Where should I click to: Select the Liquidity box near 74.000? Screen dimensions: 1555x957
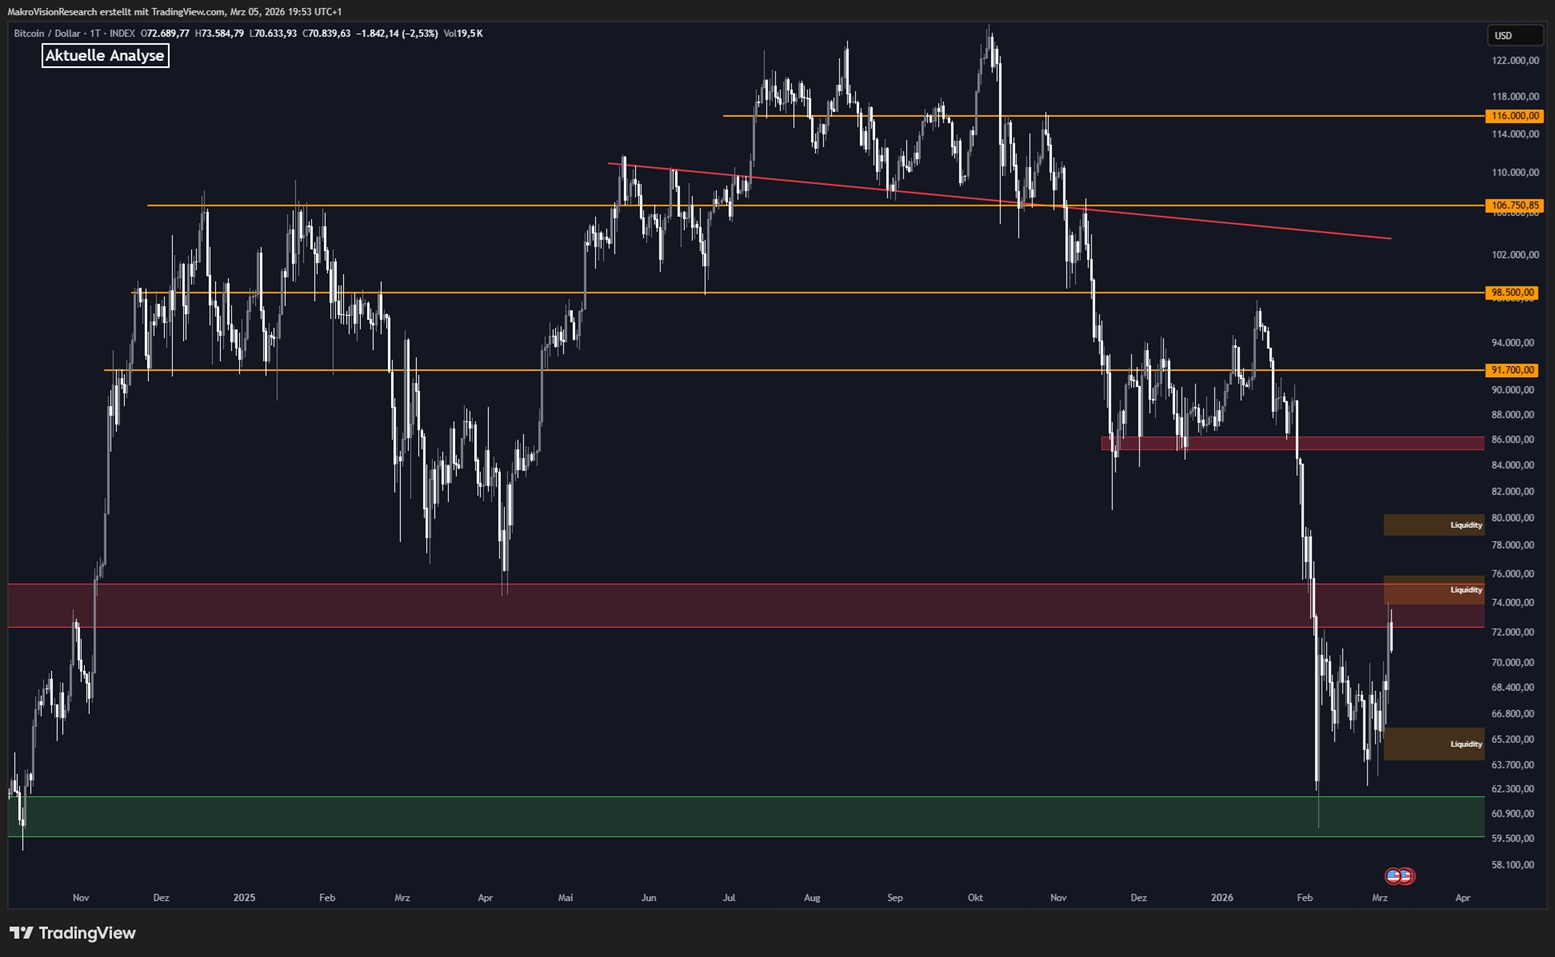click(x=1432, y=590)
